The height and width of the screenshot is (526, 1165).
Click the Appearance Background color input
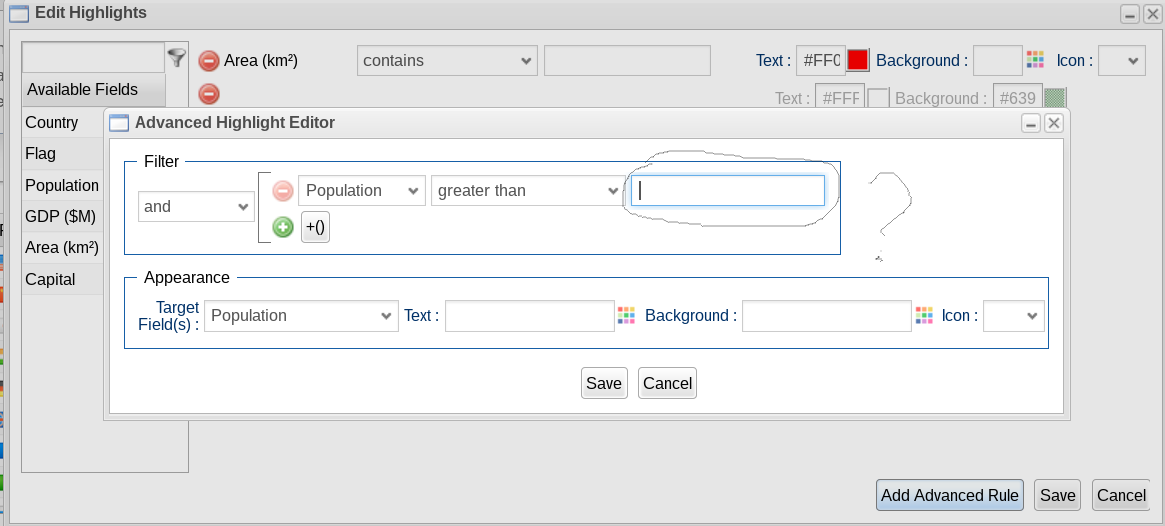[827, 316]
